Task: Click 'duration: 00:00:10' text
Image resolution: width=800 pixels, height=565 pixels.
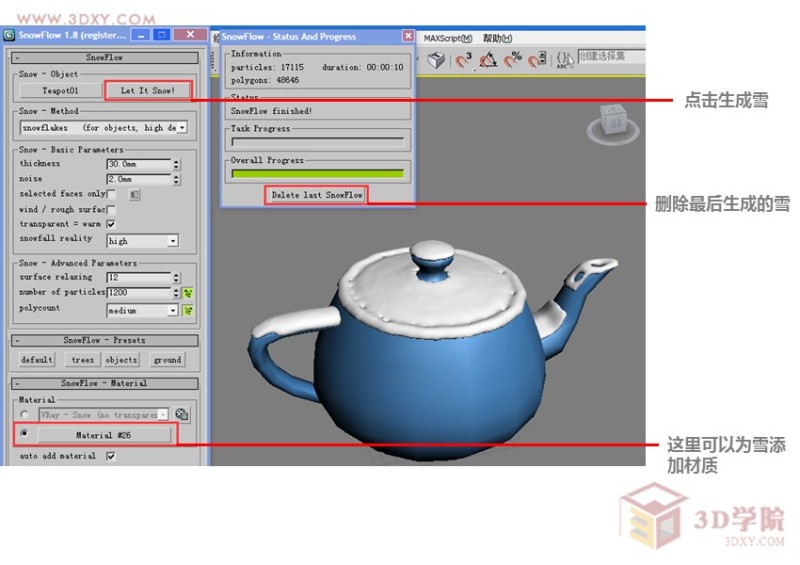Action: point(363,67)
